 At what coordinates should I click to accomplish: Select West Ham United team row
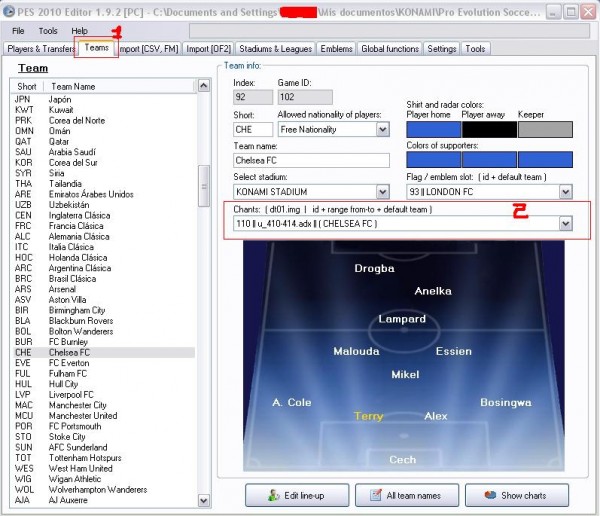pyautogui.click(x=104, y=469)
